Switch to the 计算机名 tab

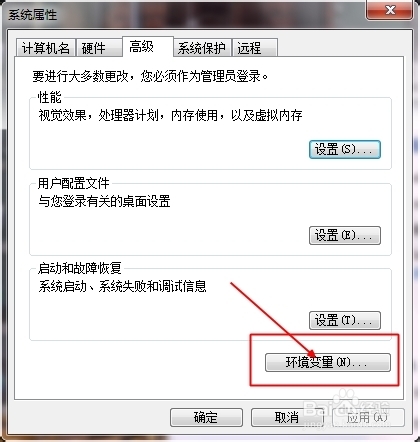click(x=46, y=48)
